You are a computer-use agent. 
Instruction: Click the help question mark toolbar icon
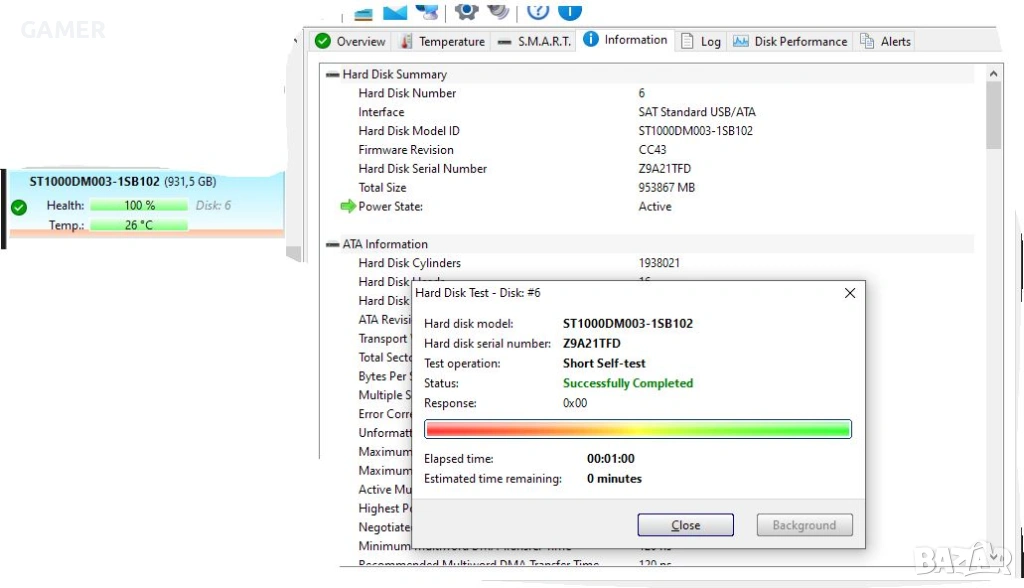538,10
